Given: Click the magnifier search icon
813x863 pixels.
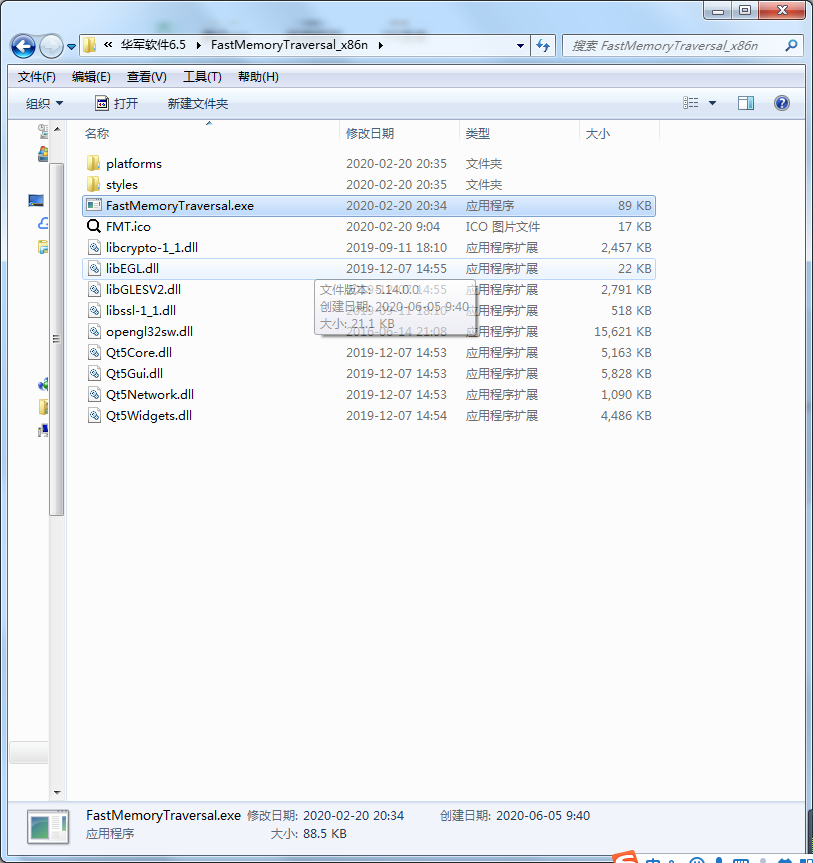Looking at the screenshot, I should [791, 46].
